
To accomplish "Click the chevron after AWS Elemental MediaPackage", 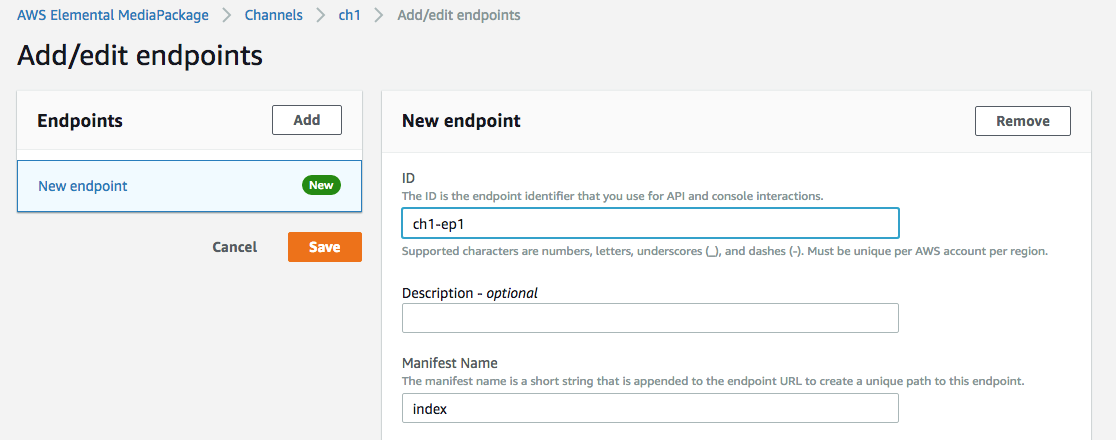I will pos(227,15).
